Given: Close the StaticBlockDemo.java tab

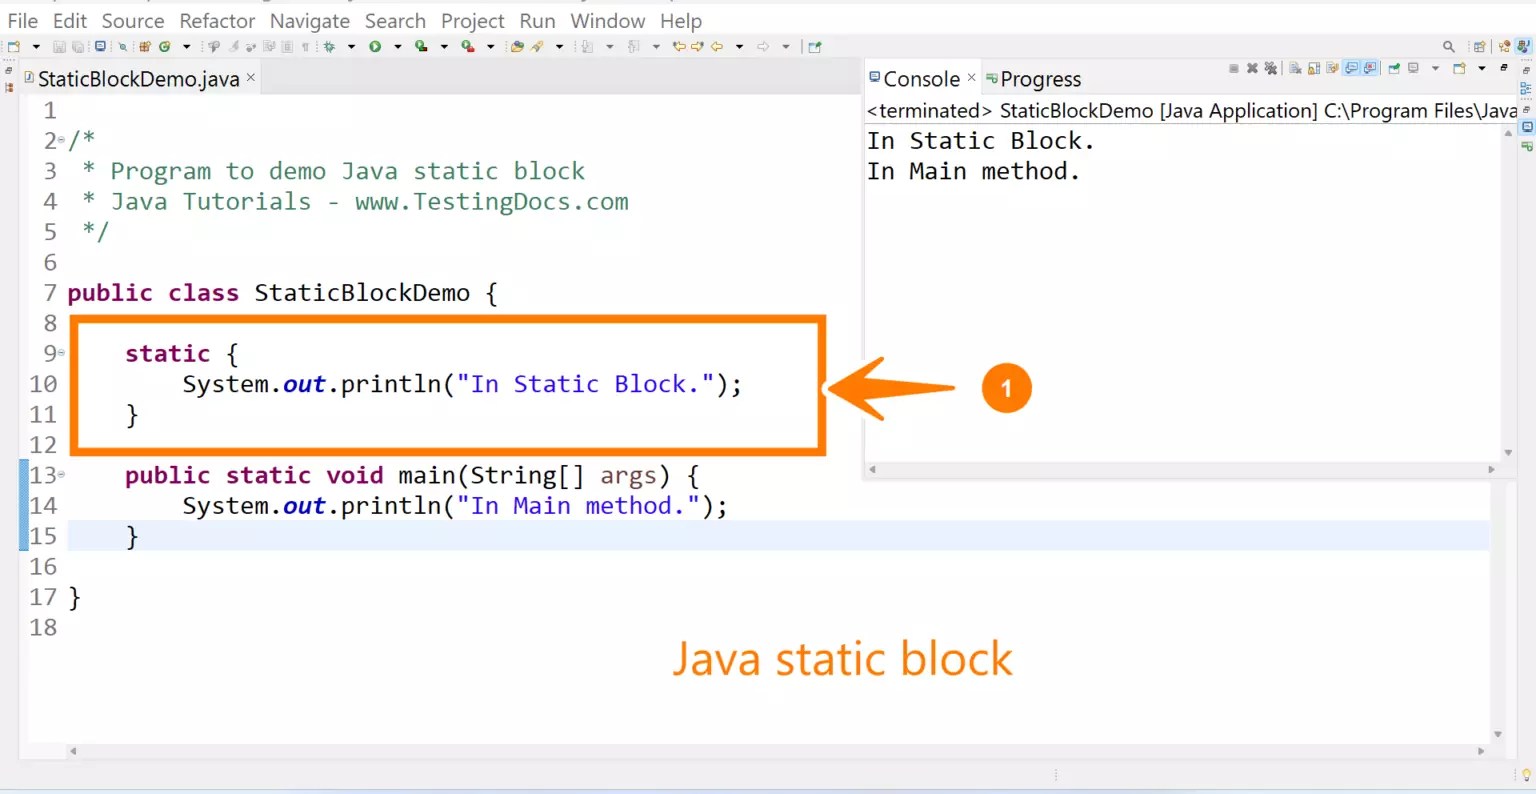Looking at the screenshot, I should 251,77.
